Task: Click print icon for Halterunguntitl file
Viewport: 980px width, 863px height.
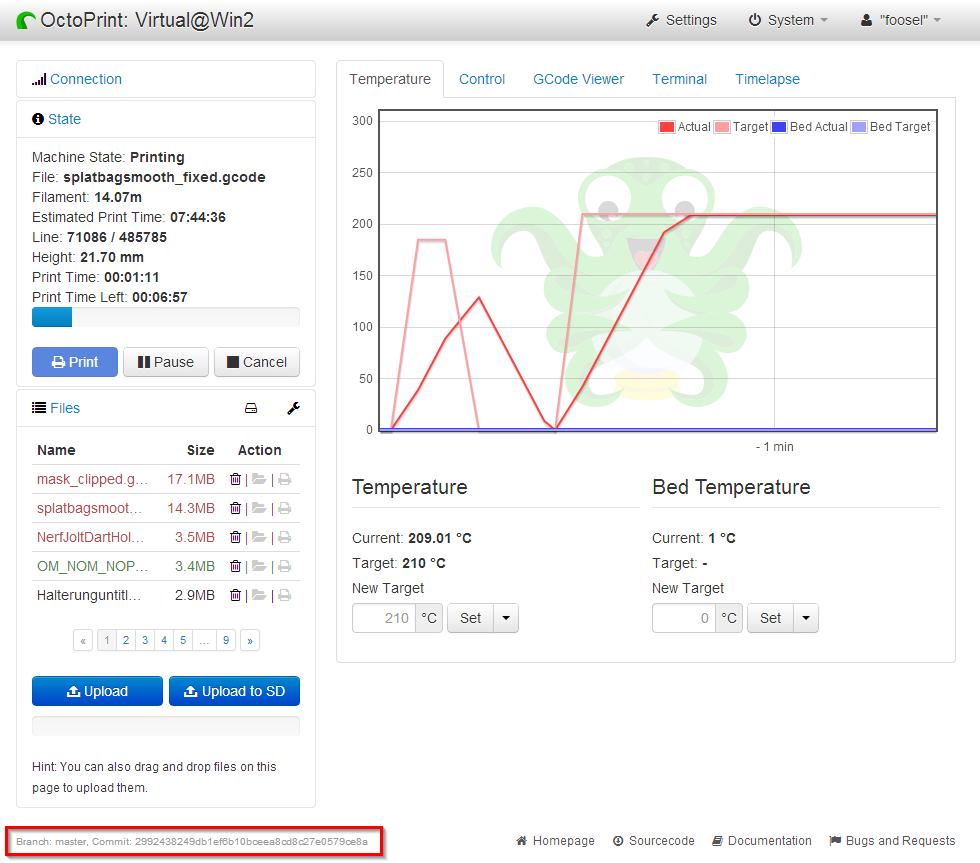Action: coord(284,595)
